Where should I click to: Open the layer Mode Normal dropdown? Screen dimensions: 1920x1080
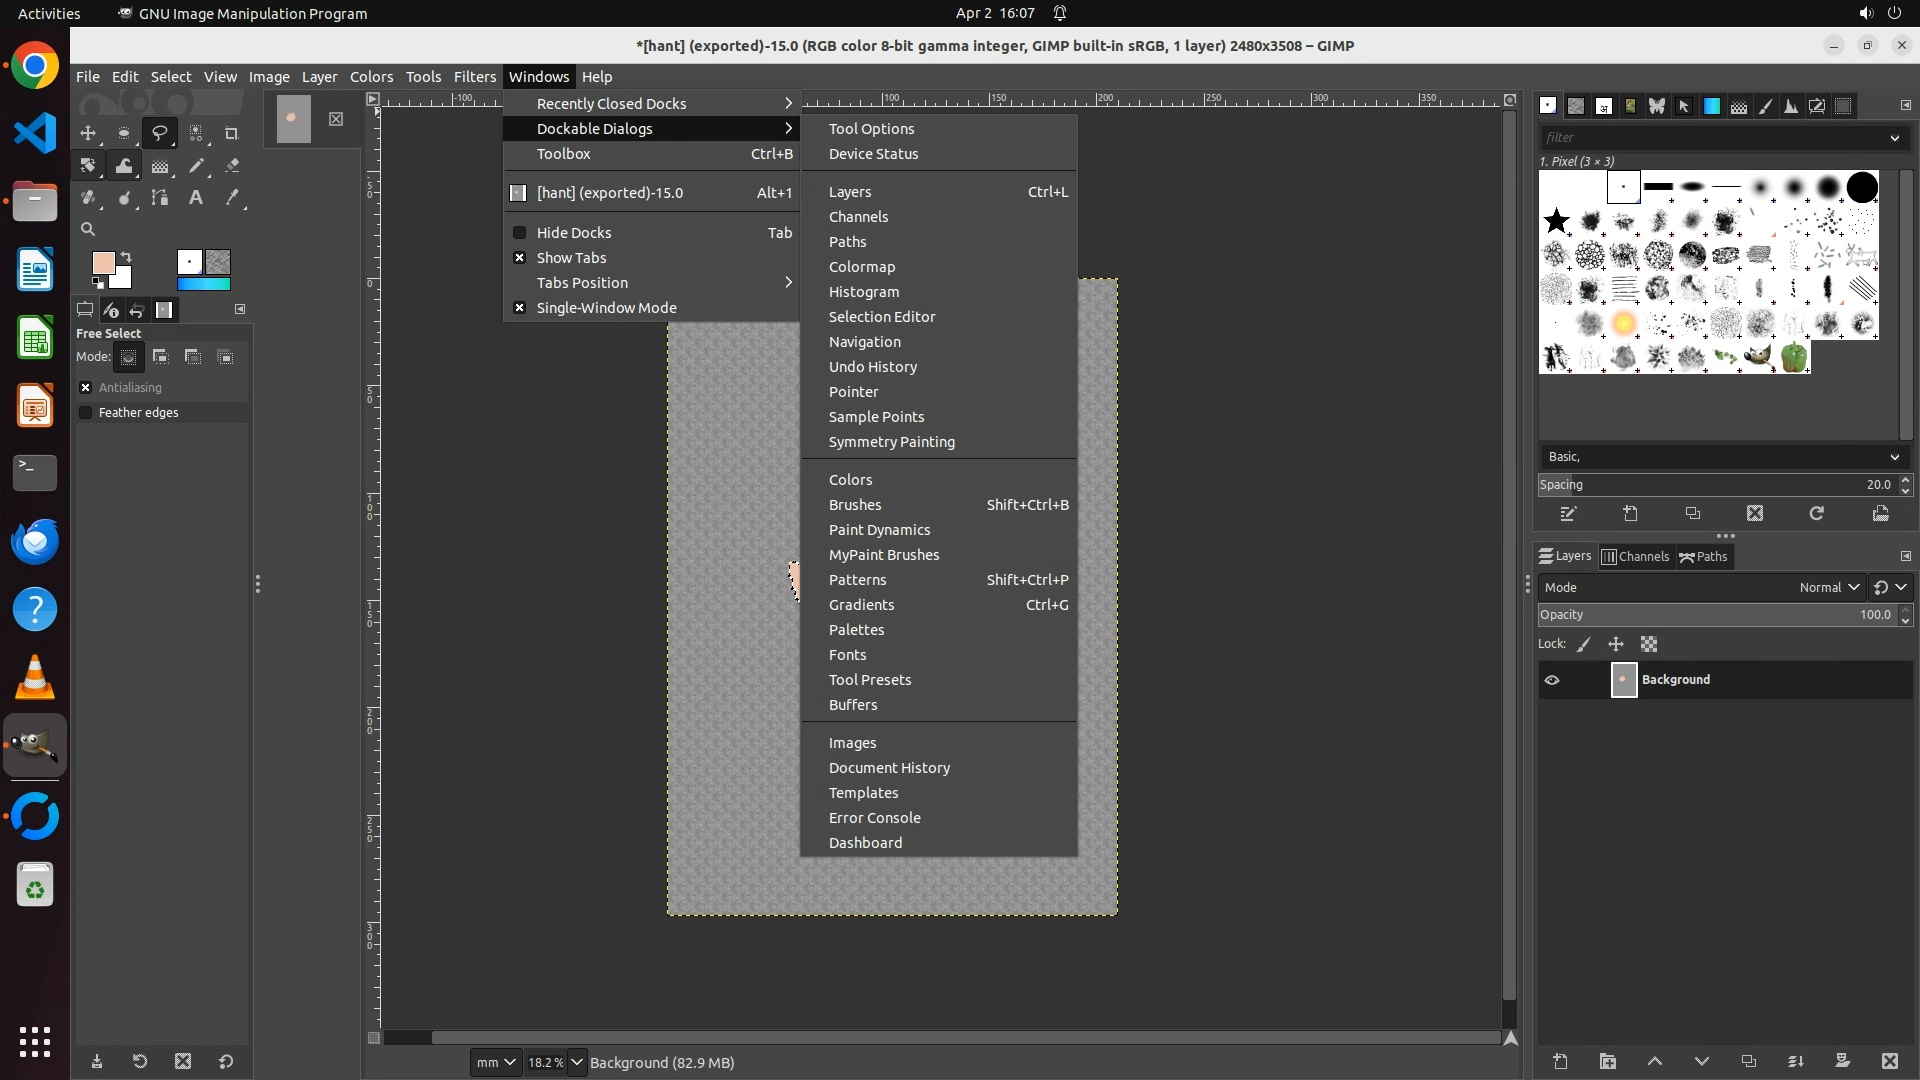coord(1828,587)
